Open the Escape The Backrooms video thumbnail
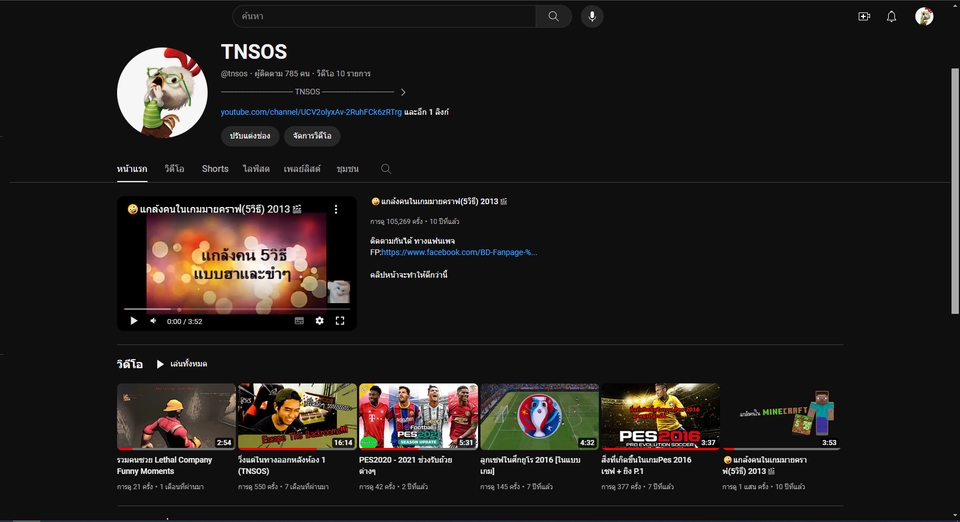This screenshot has width=960, height=522. pos(298,417)
